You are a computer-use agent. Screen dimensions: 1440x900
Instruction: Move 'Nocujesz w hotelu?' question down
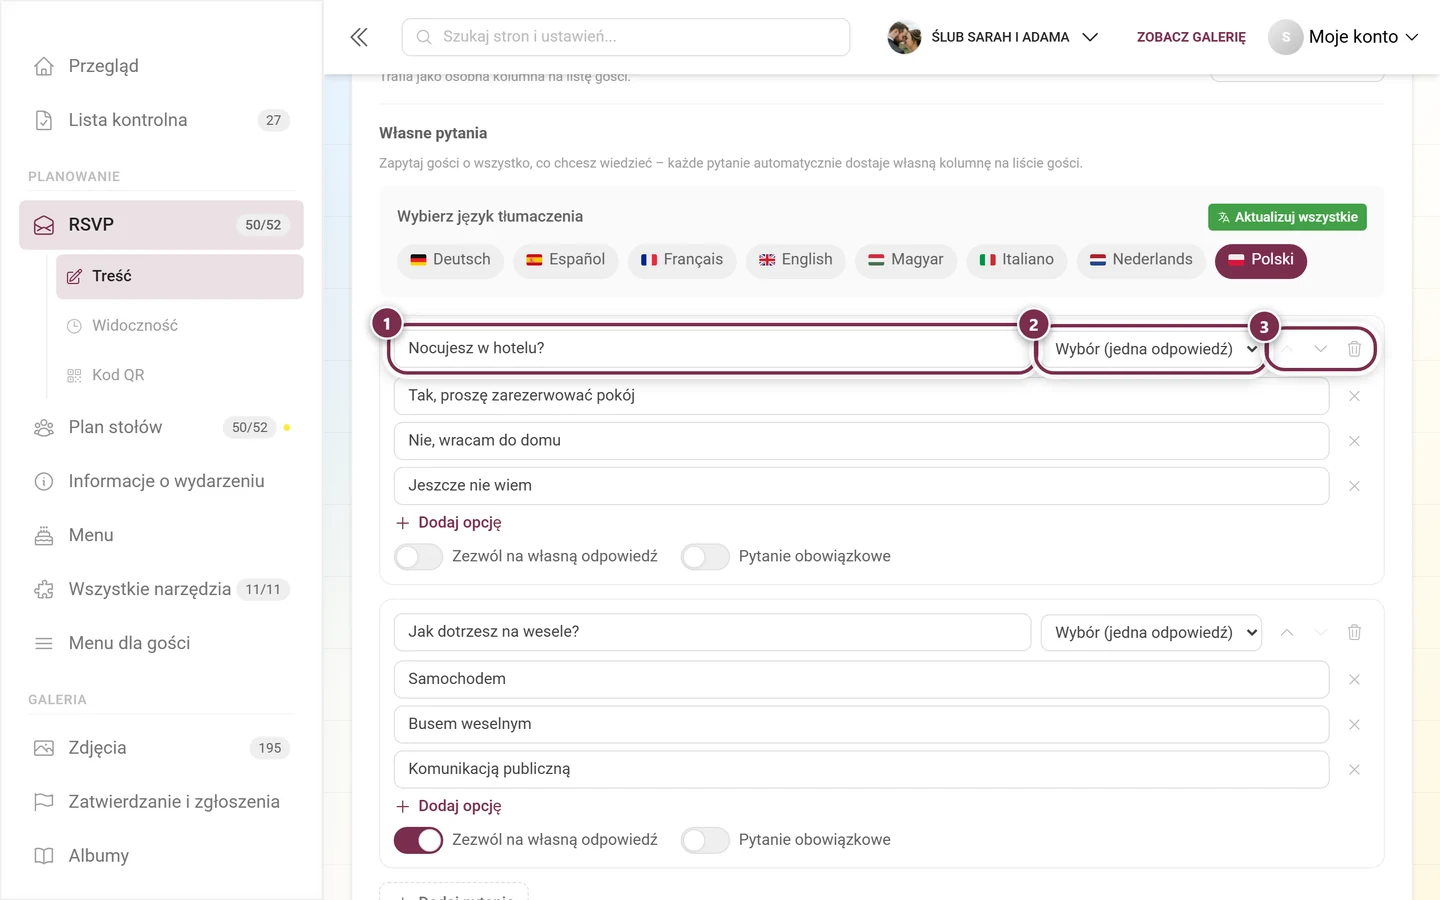point(1320,349)
